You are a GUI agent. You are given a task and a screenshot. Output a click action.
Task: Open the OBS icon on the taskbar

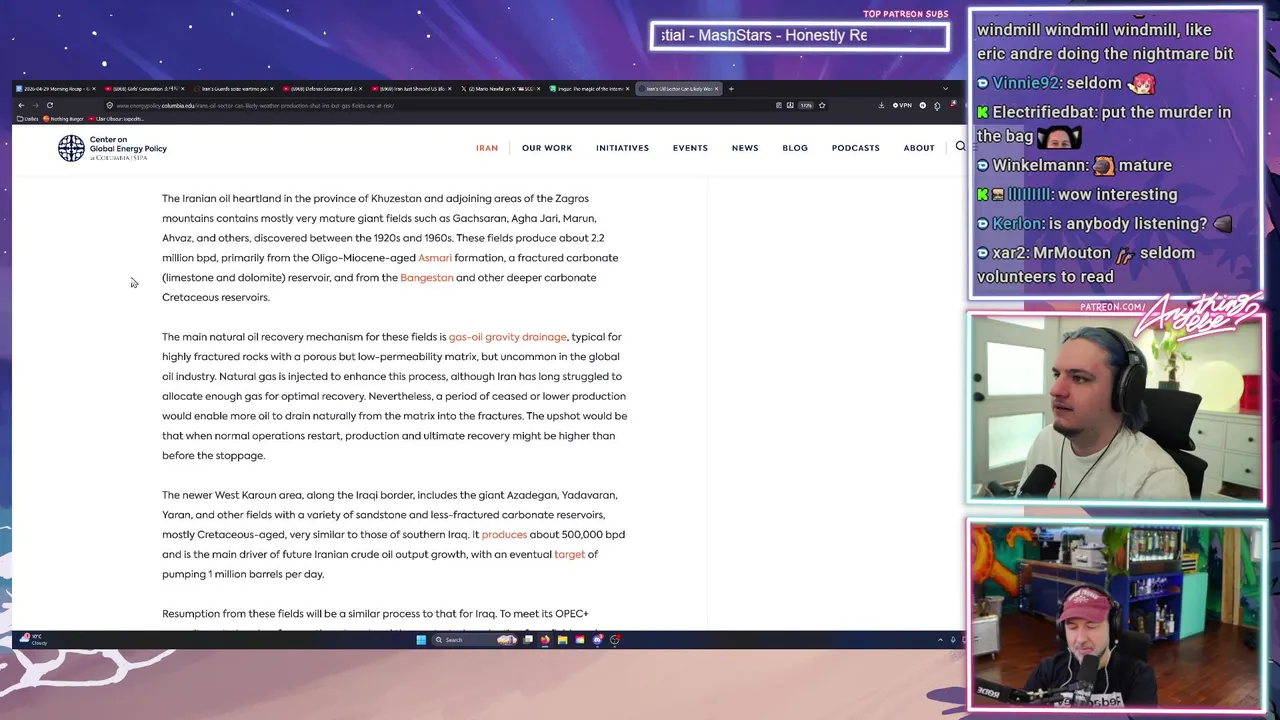coord(614,640)
